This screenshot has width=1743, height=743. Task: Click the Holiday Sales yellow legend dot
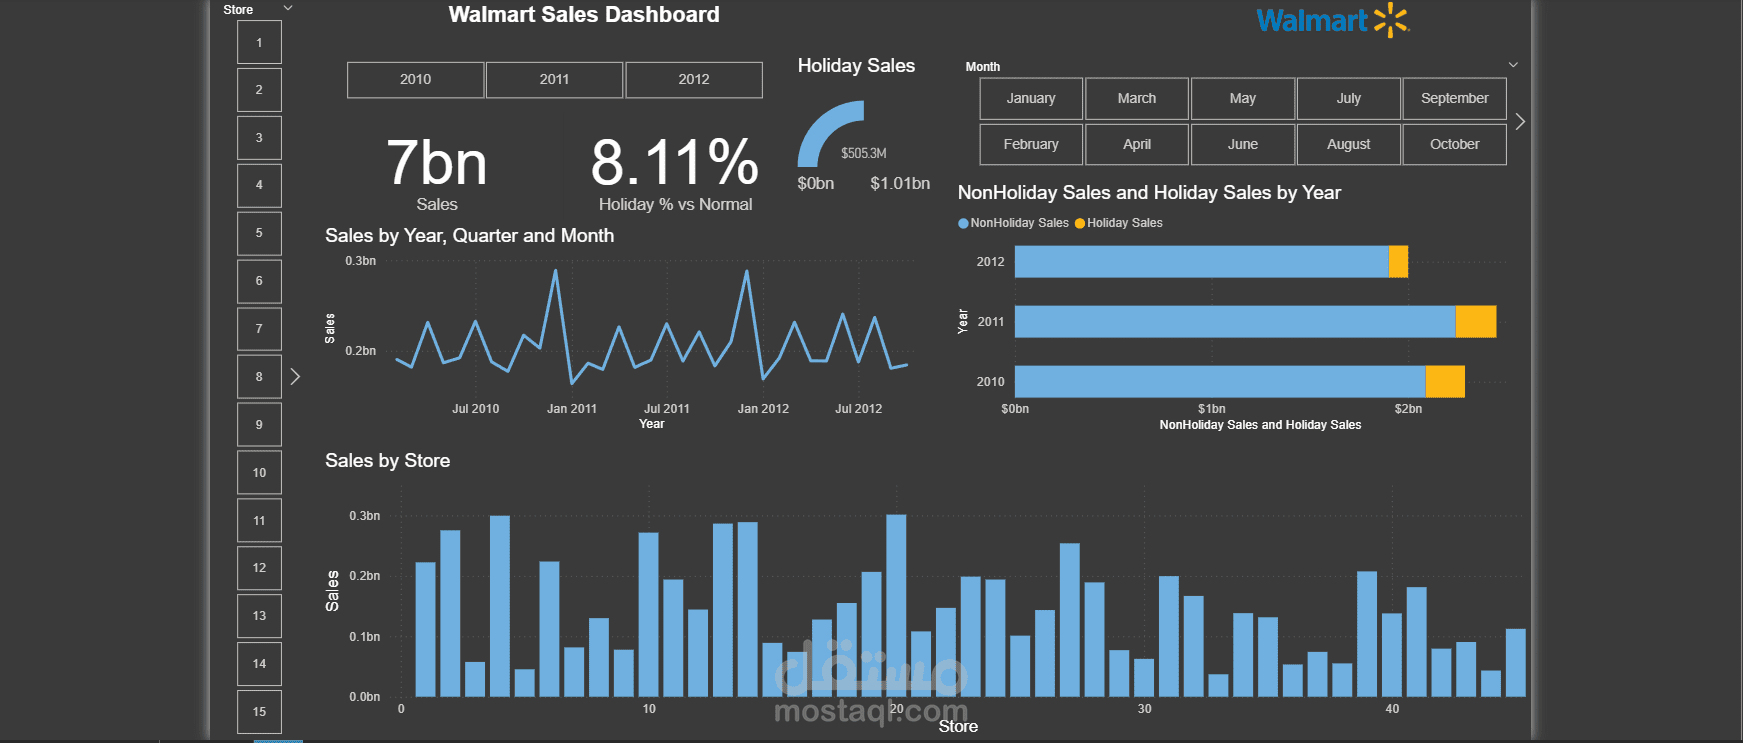point(1080,223)
